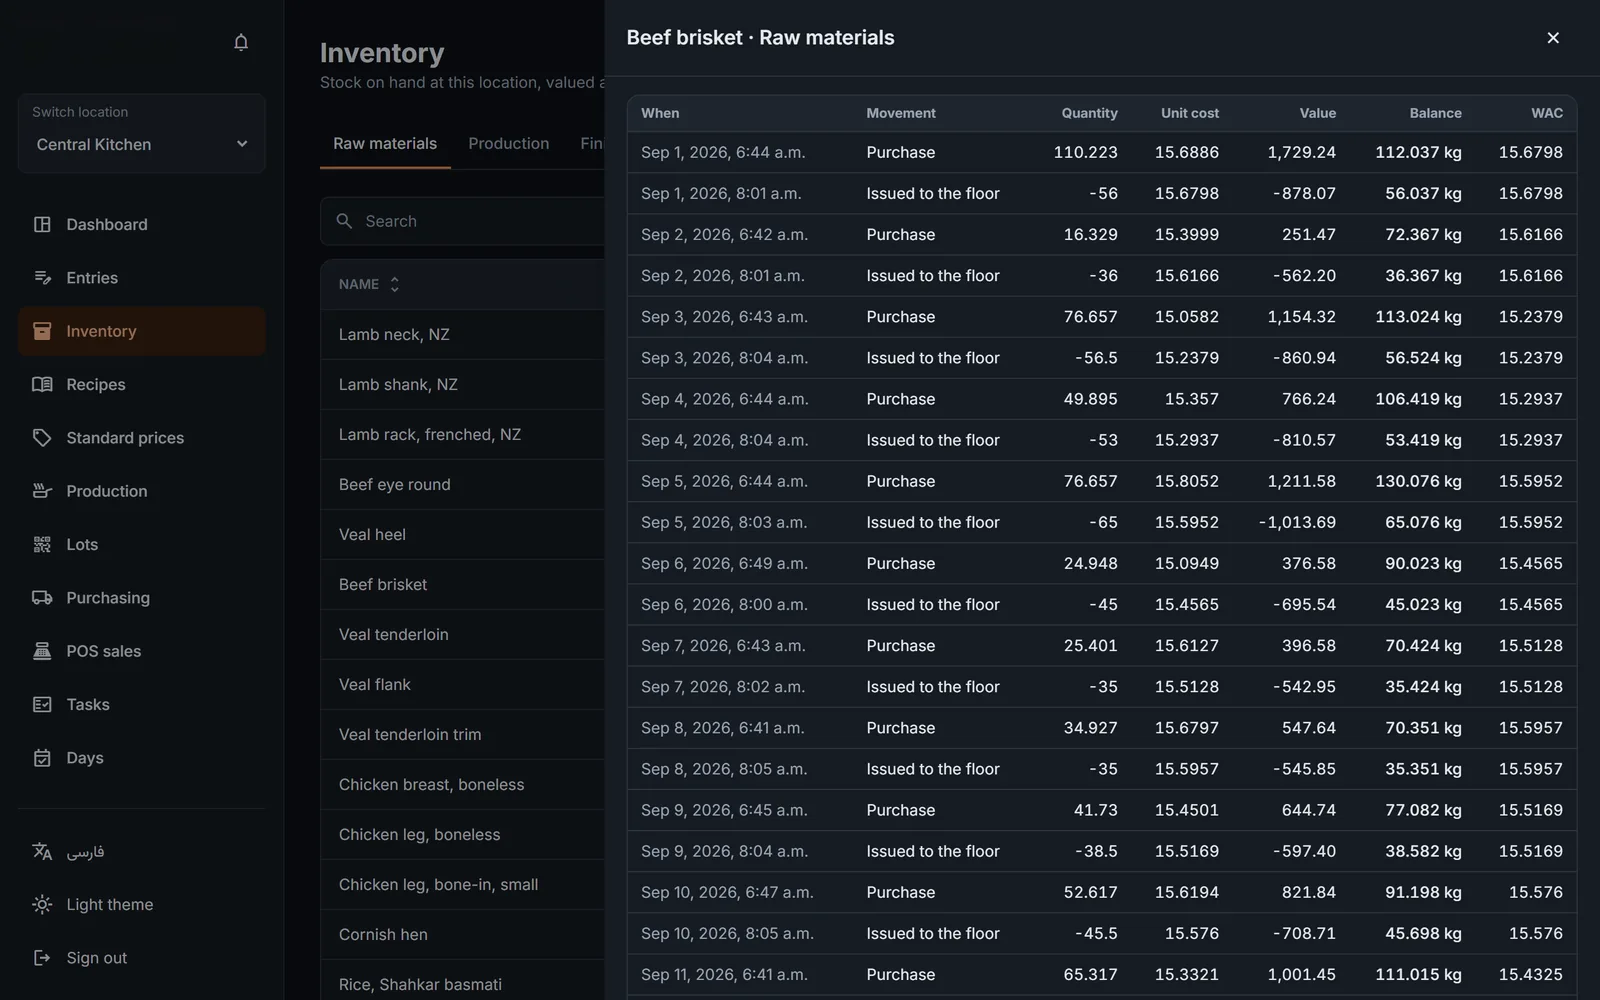Click Sign out
The height and width of the screenshot is (1000, 1600).
coord(141,958)
